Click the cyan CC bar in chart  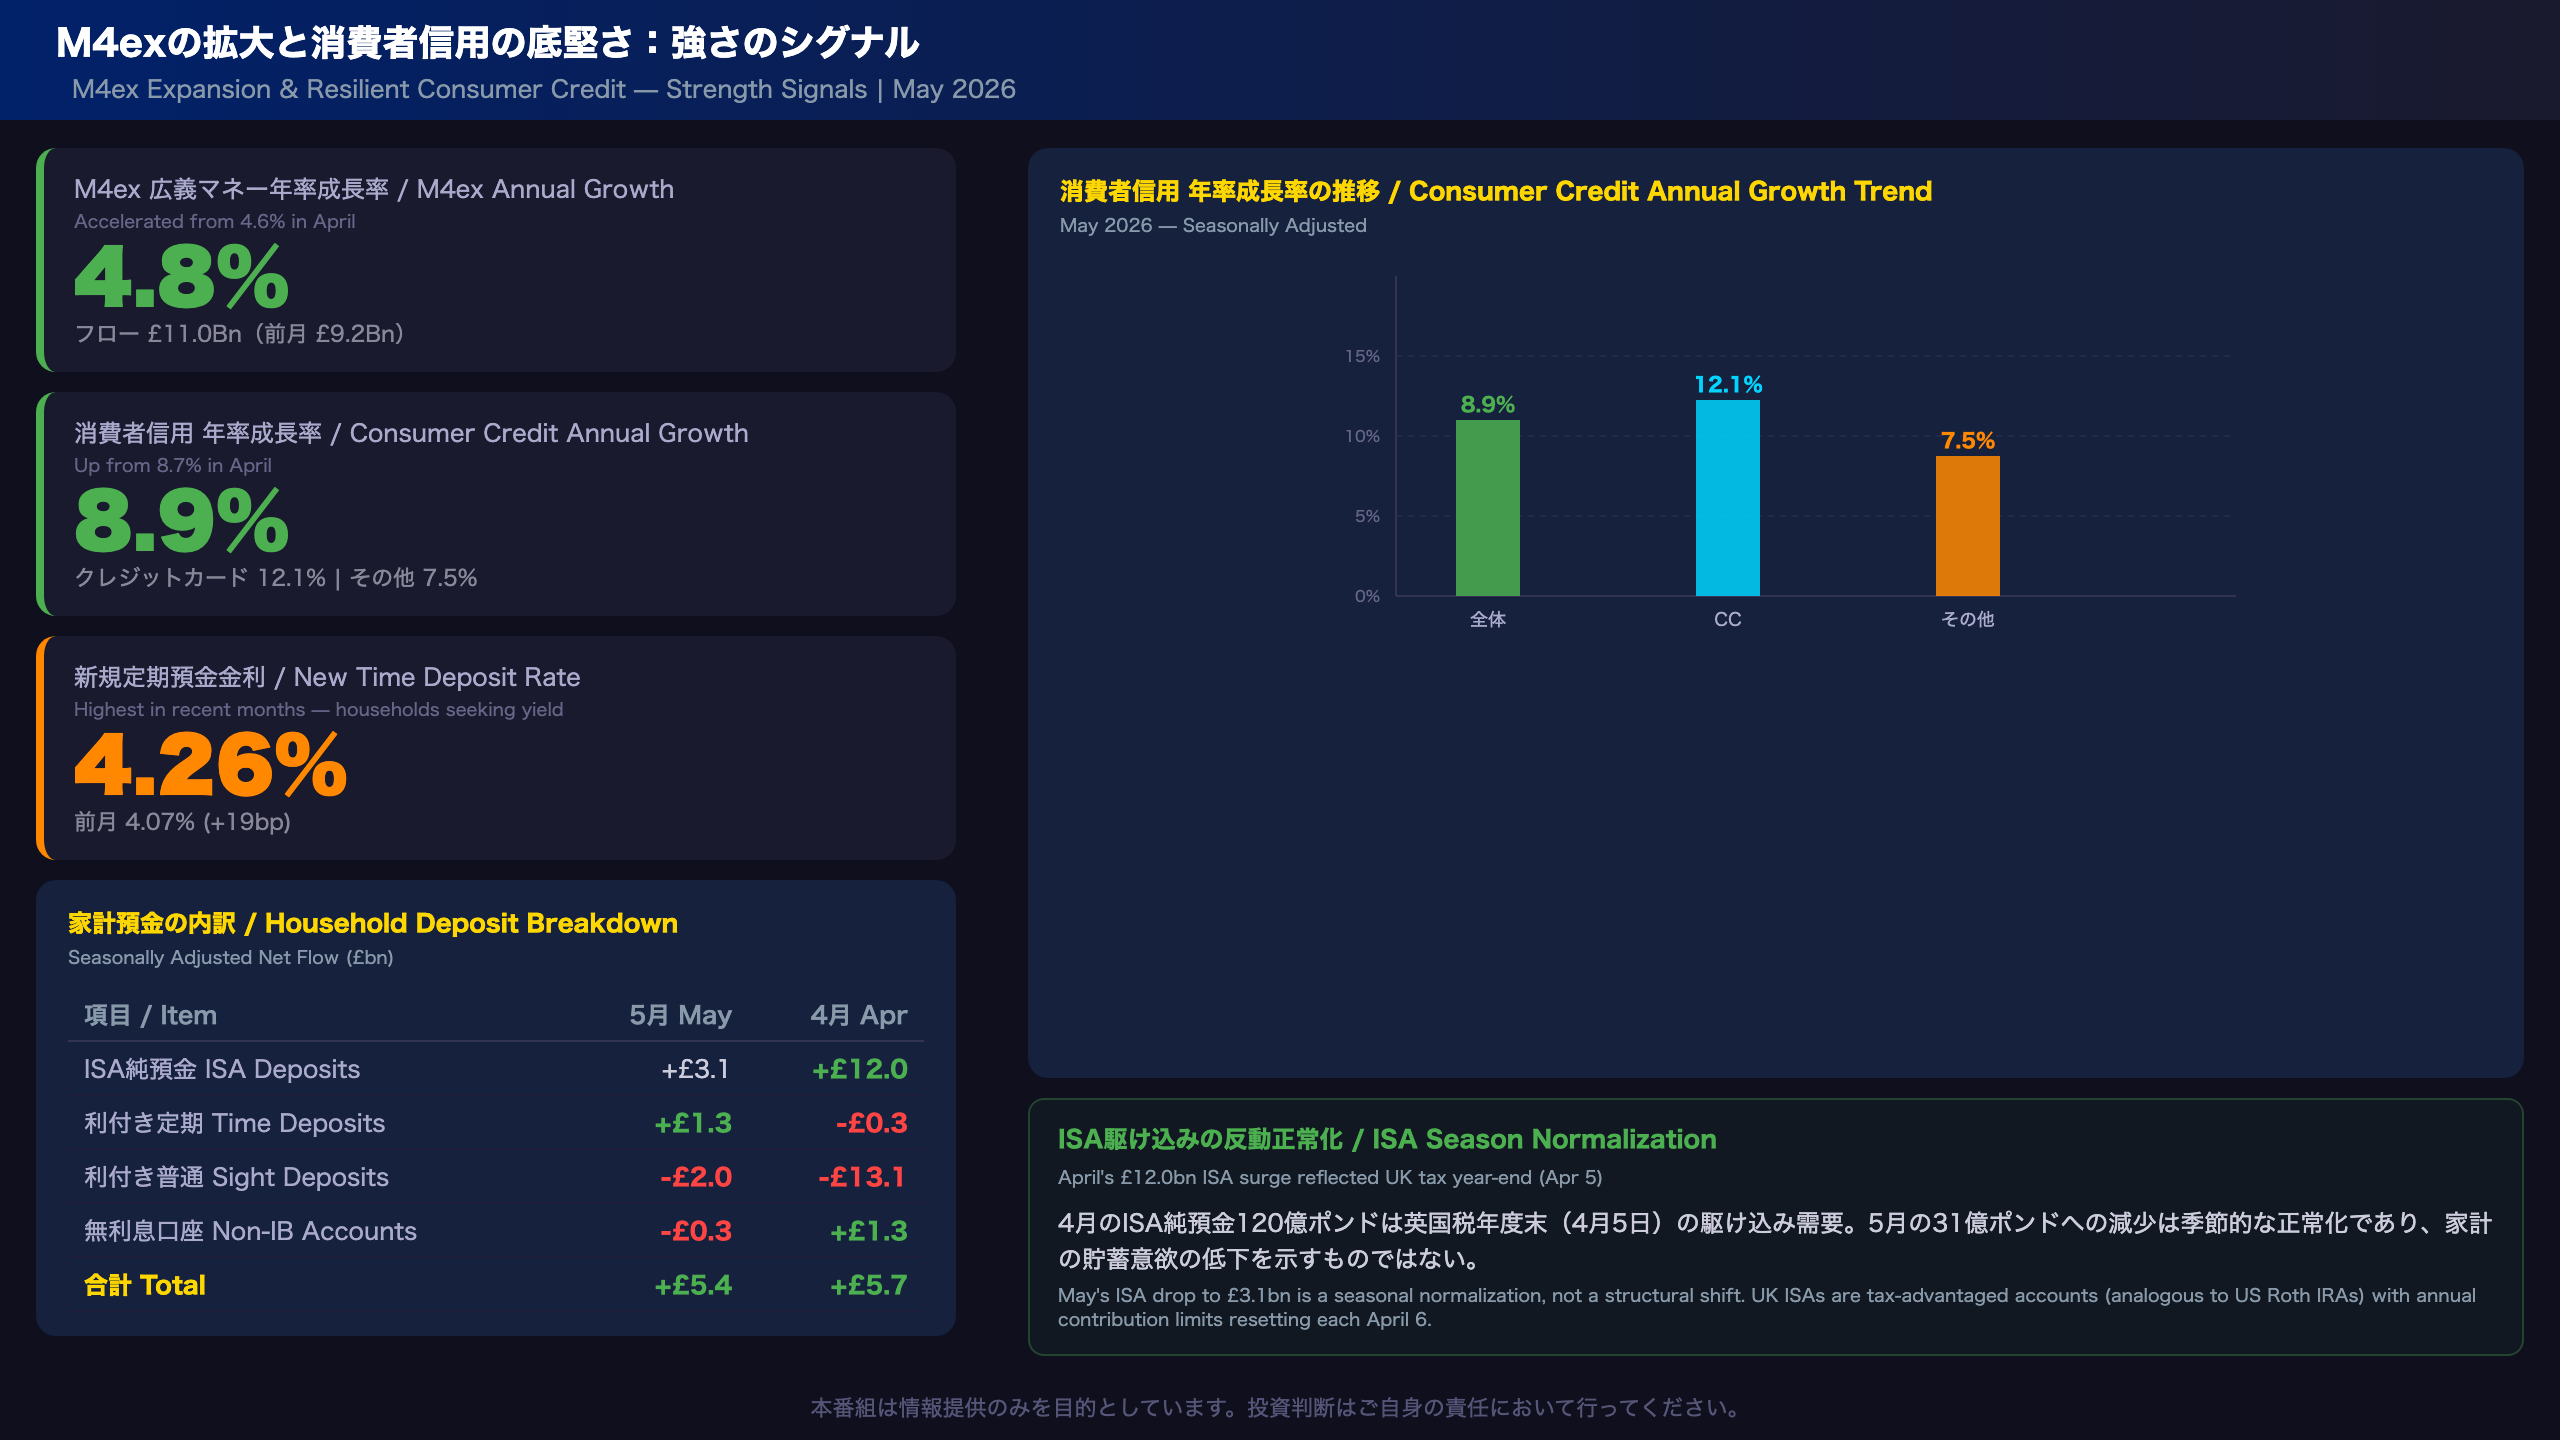(1728, 498)
